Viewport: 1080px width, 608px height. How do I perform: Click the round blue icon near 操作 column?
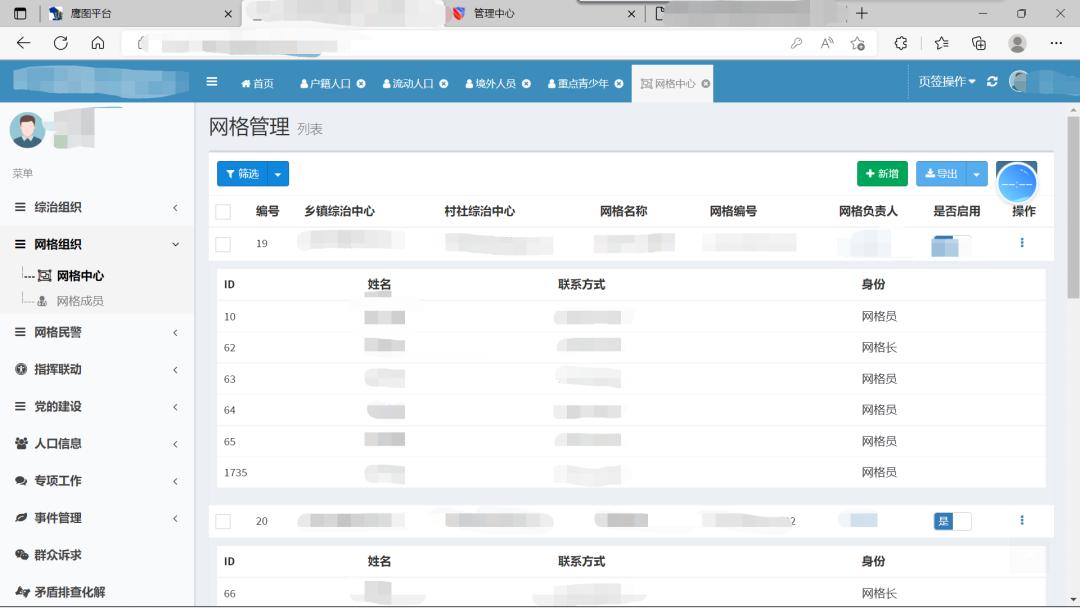pos(1017,183)
